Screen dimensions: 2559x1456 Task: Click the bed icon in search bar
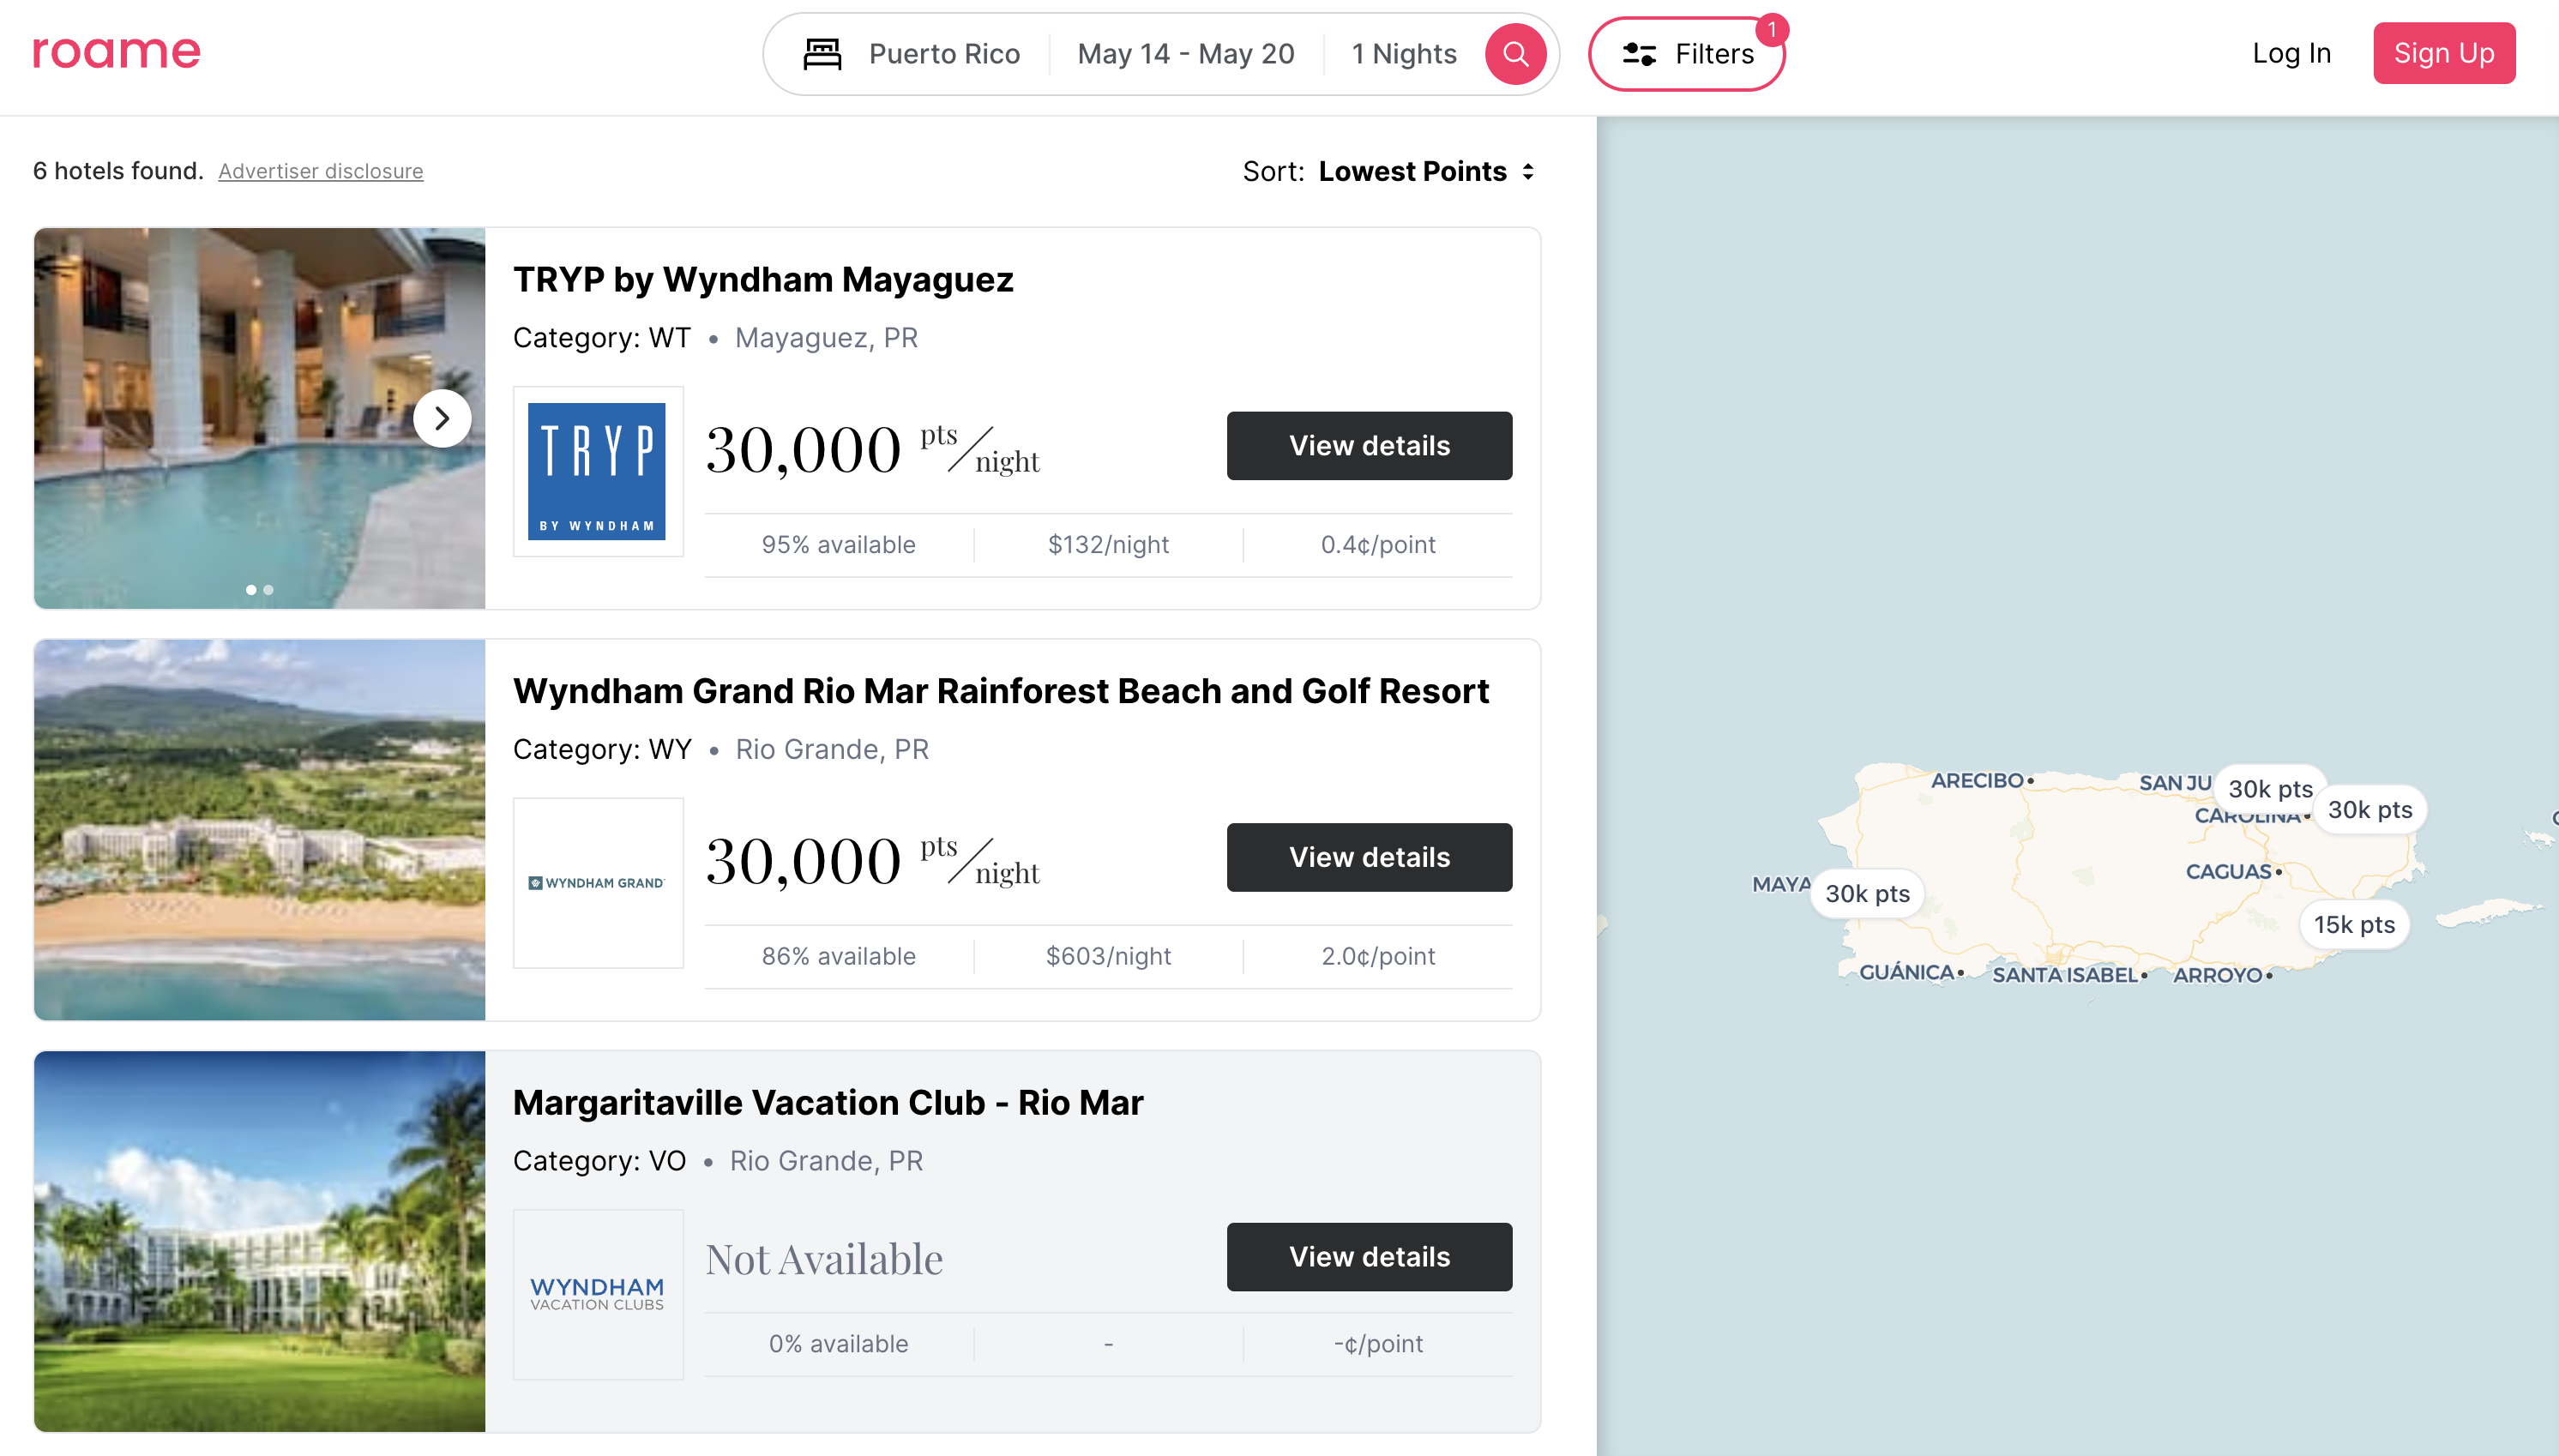click(822, 54)
